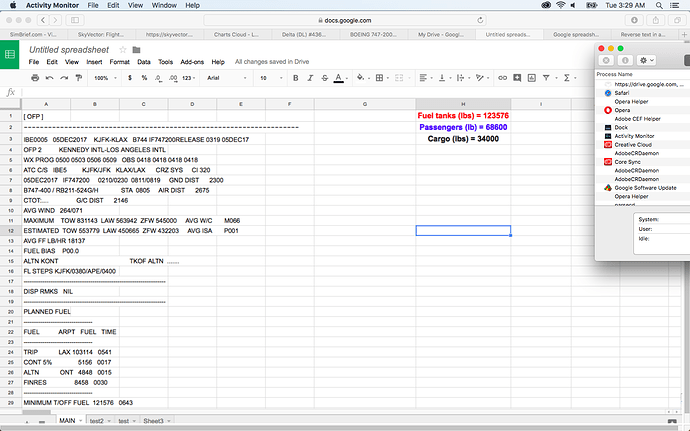Open MAIN sheet tab dropdown arrow
This screenshot has height=431, width=690.
[81, 421]
